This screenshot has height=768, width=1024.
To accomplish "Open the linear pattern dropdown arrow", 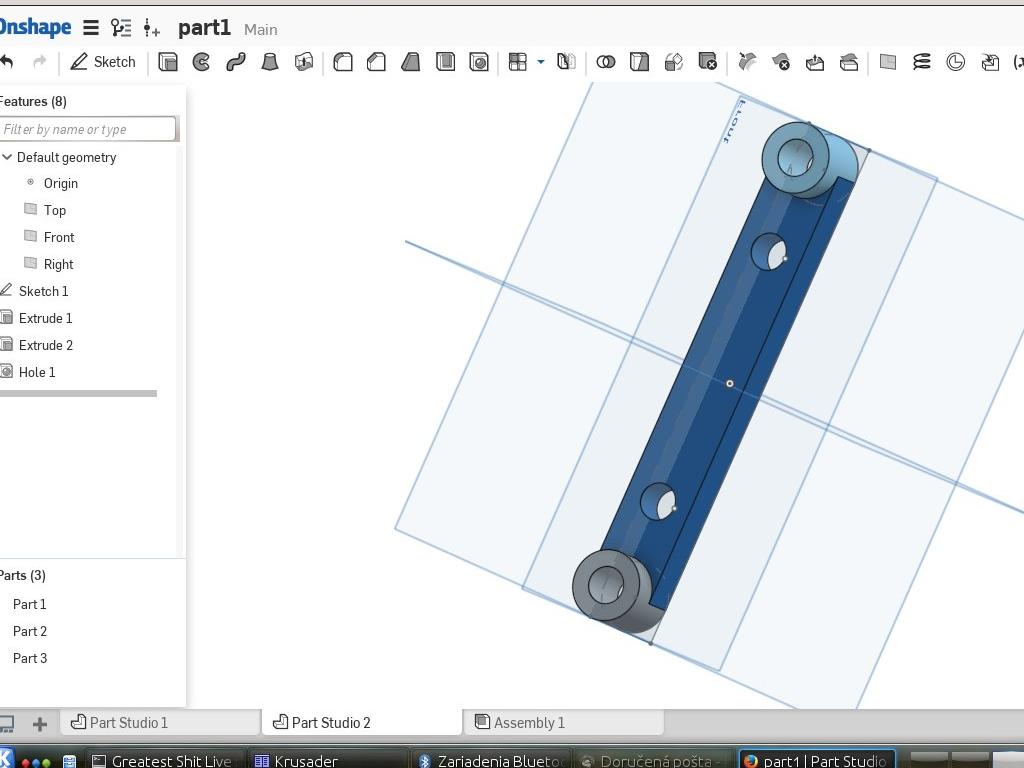I will [541, 62].
